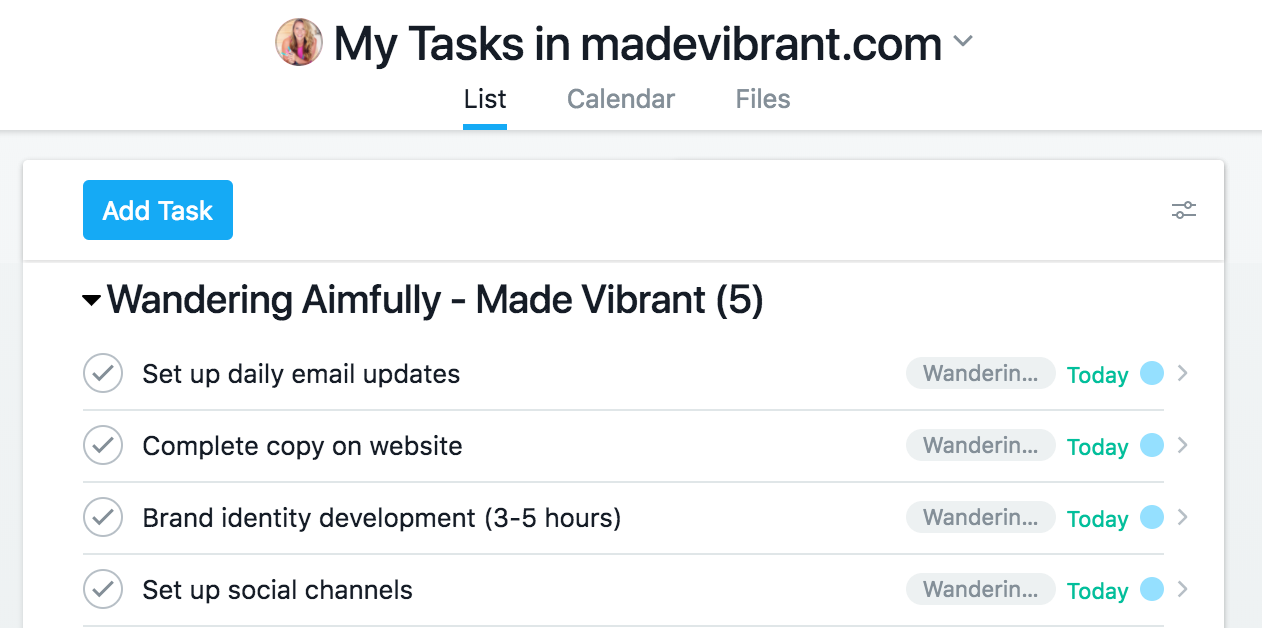Switch to the List tab
Image resolution: width=1262 pixels, height=628 pixels.
485,99
